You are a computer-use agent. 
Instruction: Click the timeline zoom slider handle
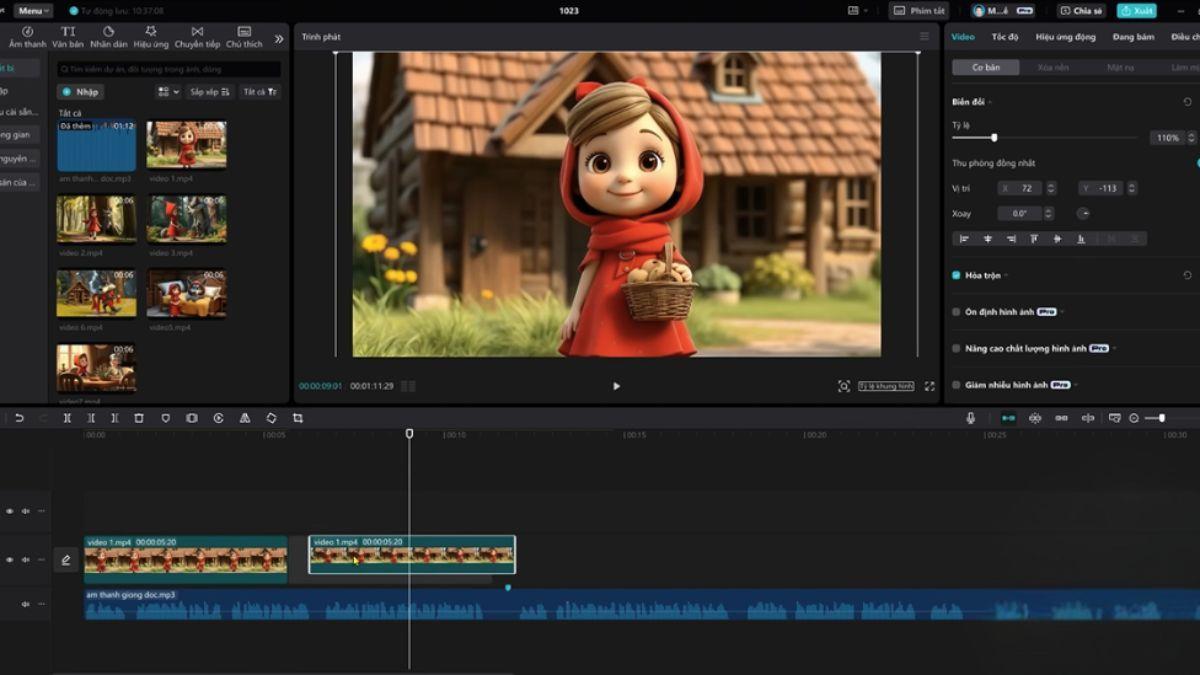(1161, 418)
